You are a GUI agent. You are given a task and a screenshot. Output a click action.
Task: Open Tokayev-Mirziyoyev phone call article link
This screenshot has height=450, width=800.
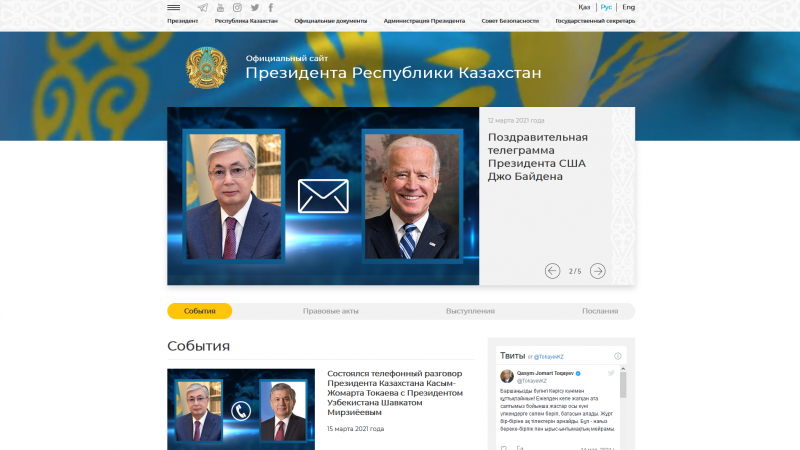pos(395,392)
